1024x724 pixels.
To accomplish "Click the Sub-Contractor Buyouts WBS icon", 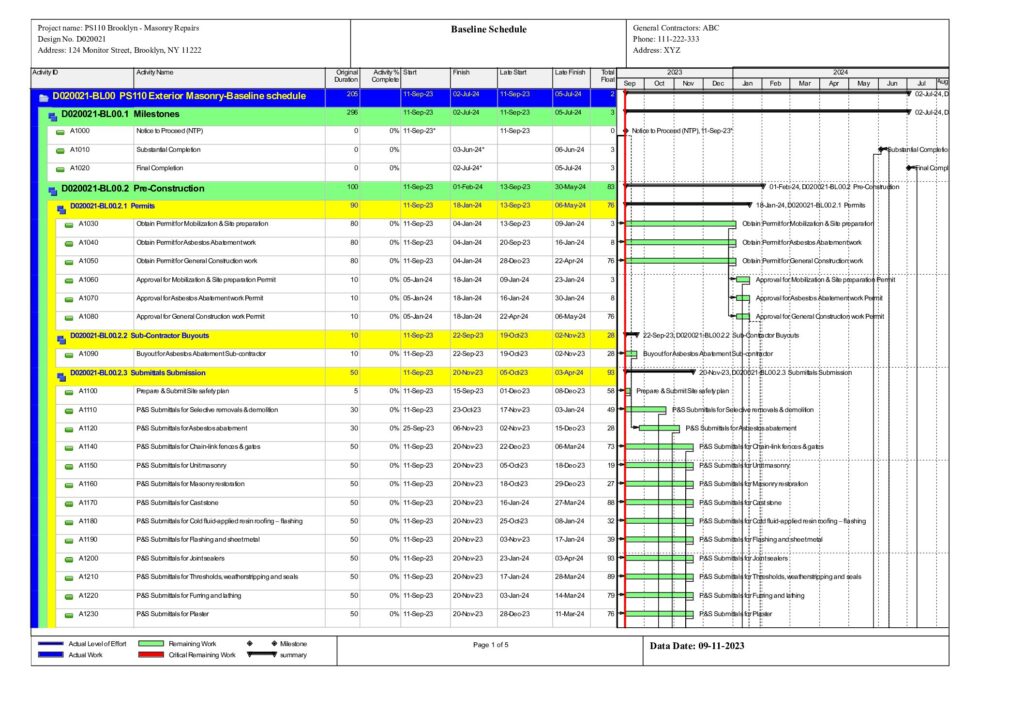I will pyautogui.click(x=61, y=336).
